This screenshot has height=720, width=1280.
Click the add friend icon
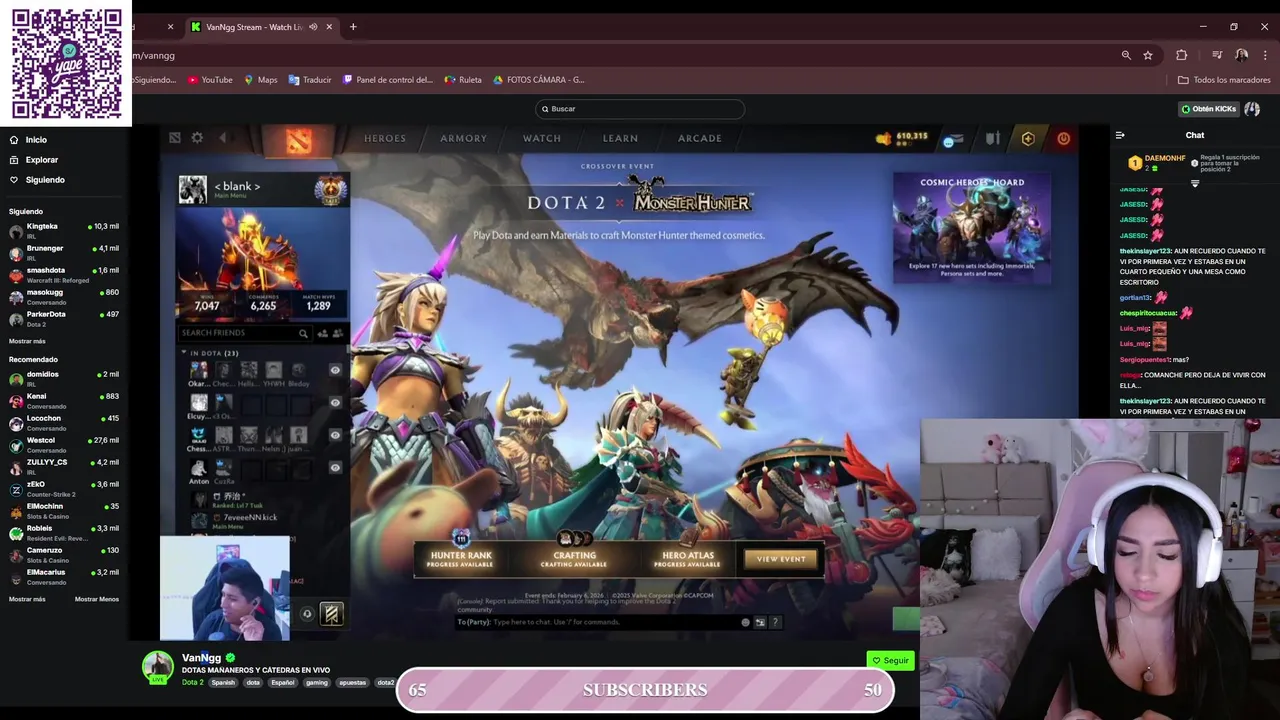(322, 333)
